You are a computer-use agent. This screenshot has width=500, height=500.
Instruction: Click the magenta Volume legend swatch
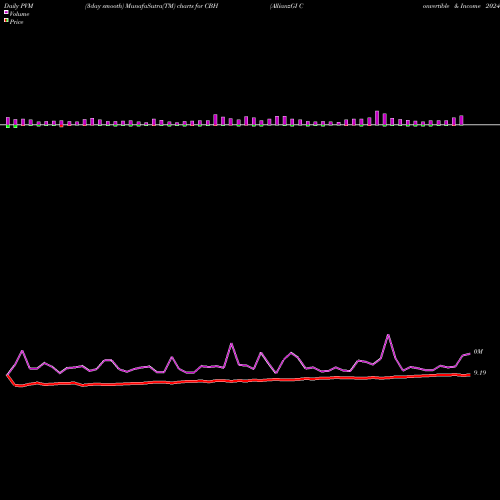pos(6,12)
